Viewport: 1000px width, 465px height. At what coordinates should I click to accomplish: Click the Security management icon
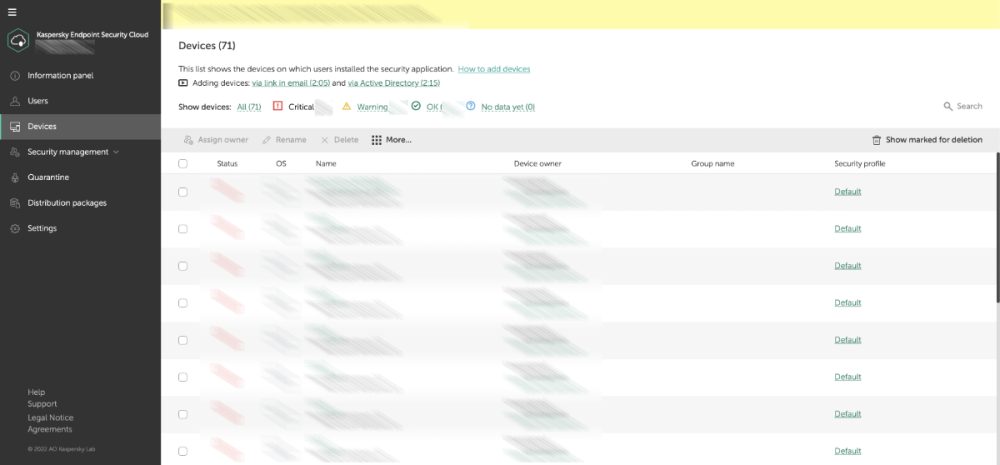point(15,152)
